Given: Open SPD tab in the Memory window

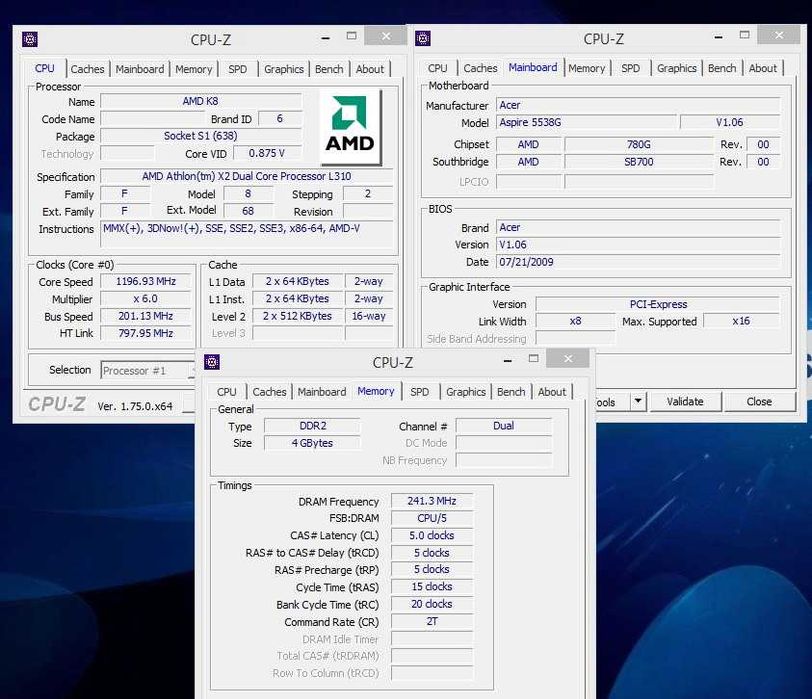Looking at the screenshot, I should pyautogui.click(x=419, y=391).
